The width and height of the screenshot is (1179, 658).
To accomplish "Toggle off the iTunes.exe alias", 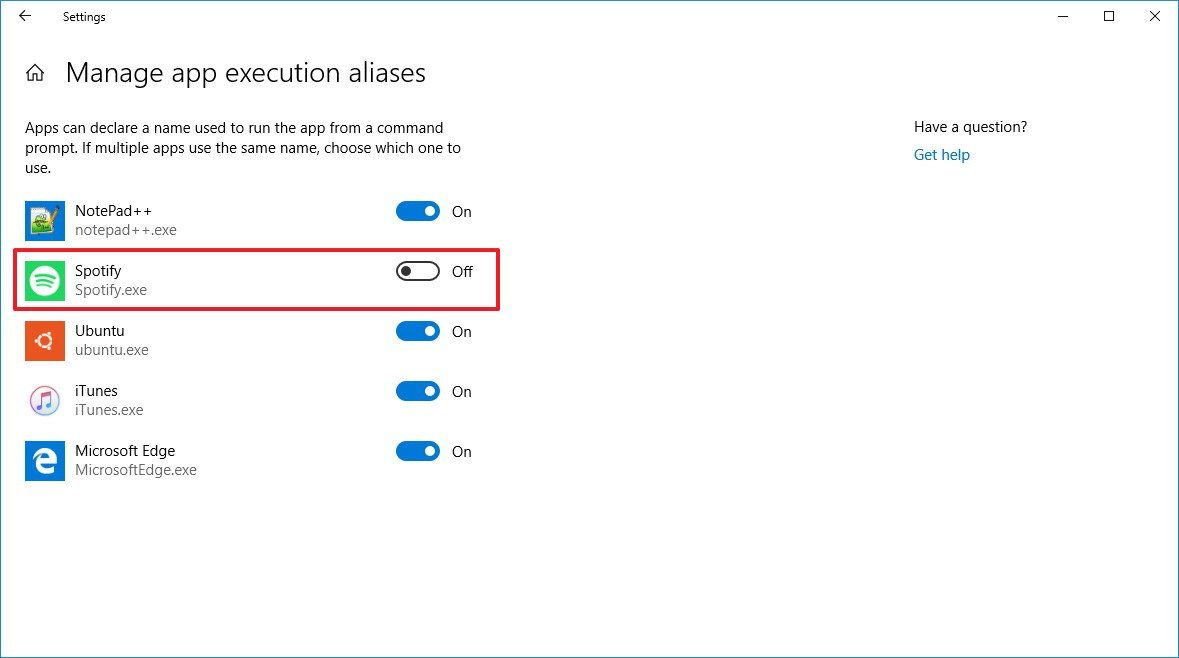I will point(418,391).
